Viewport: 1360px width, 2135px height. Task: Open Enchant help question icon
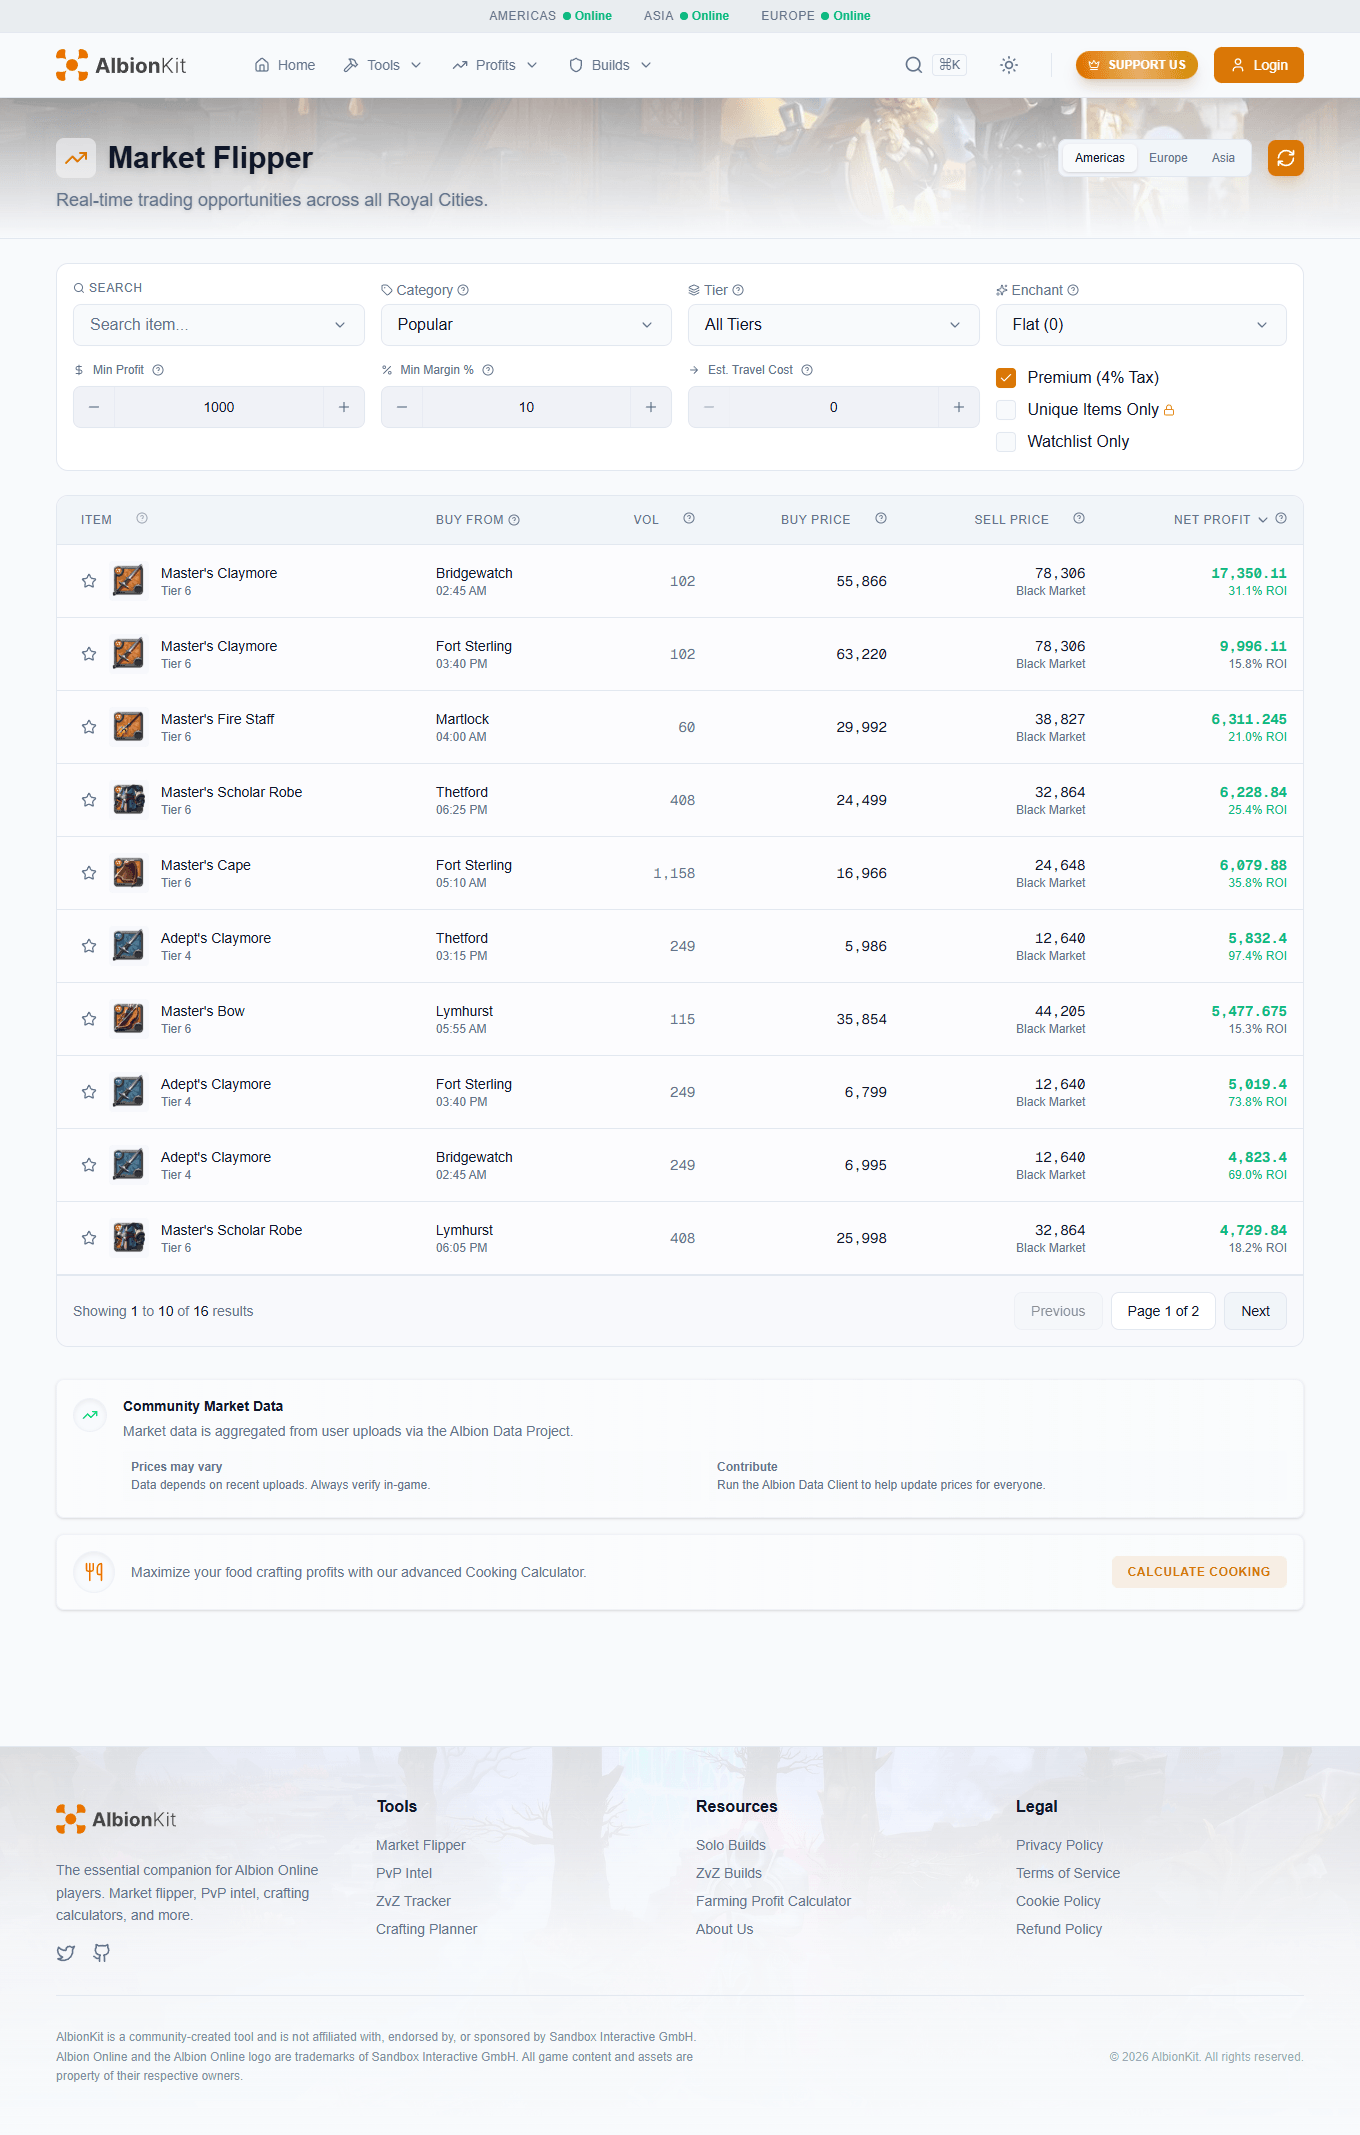[1073, 290]
